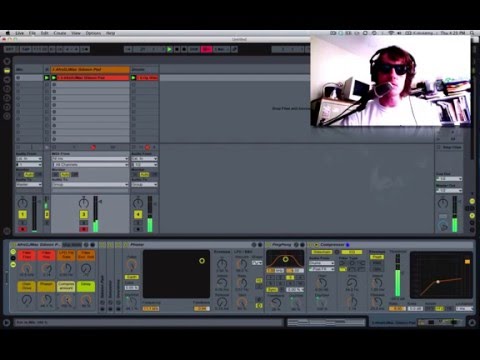Click the transport Stop button
This screenshot has width=480, height=360.
[x=177, y=49]
